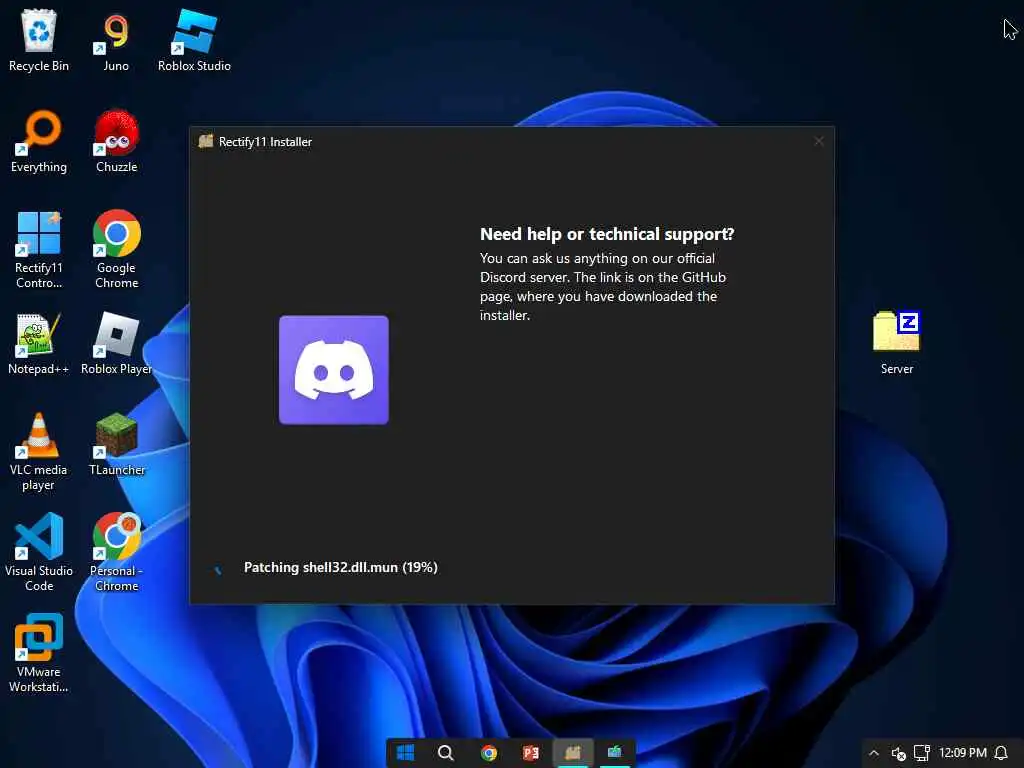Select the Notepad++ desktop shortcut
This screenshot has height=768, width=1024.
[39, 344]
